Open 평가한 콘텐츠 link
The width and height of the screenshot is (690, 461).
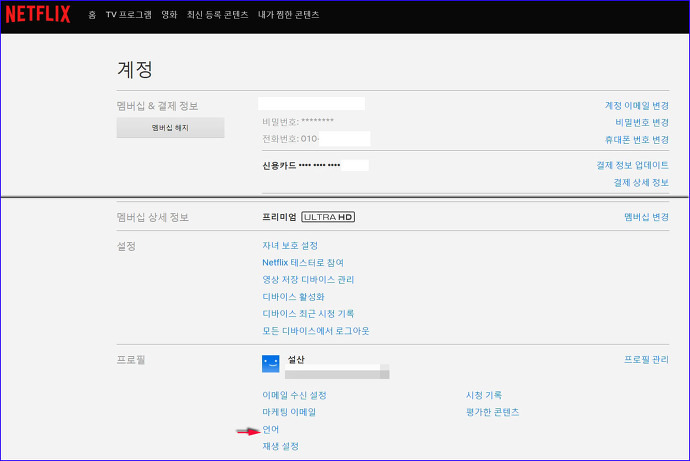pyautogui.click(x=492, y=412)
